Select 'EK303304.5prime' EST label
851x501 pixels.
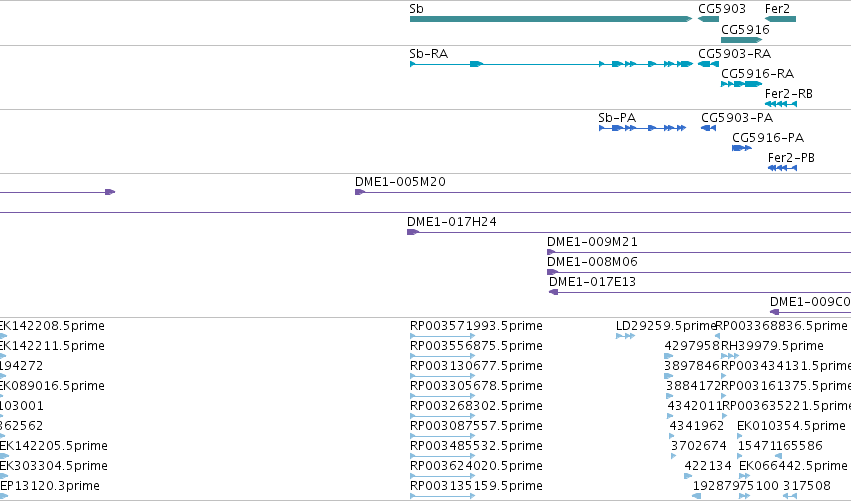(x=54, y=466)
